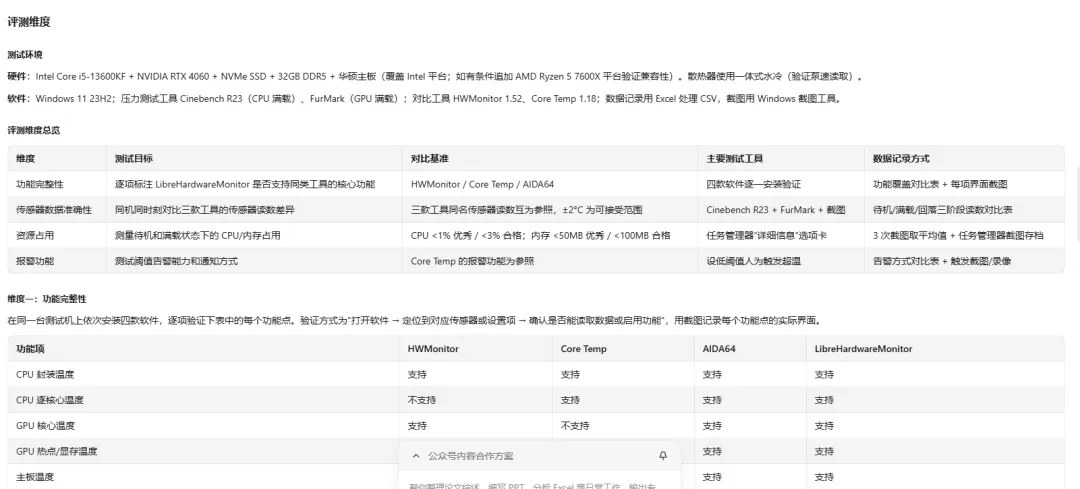Click the cell 设低阈值人为触发超温
The width and height of the screenshot is (1080, 489).
(x=754, y=261)
